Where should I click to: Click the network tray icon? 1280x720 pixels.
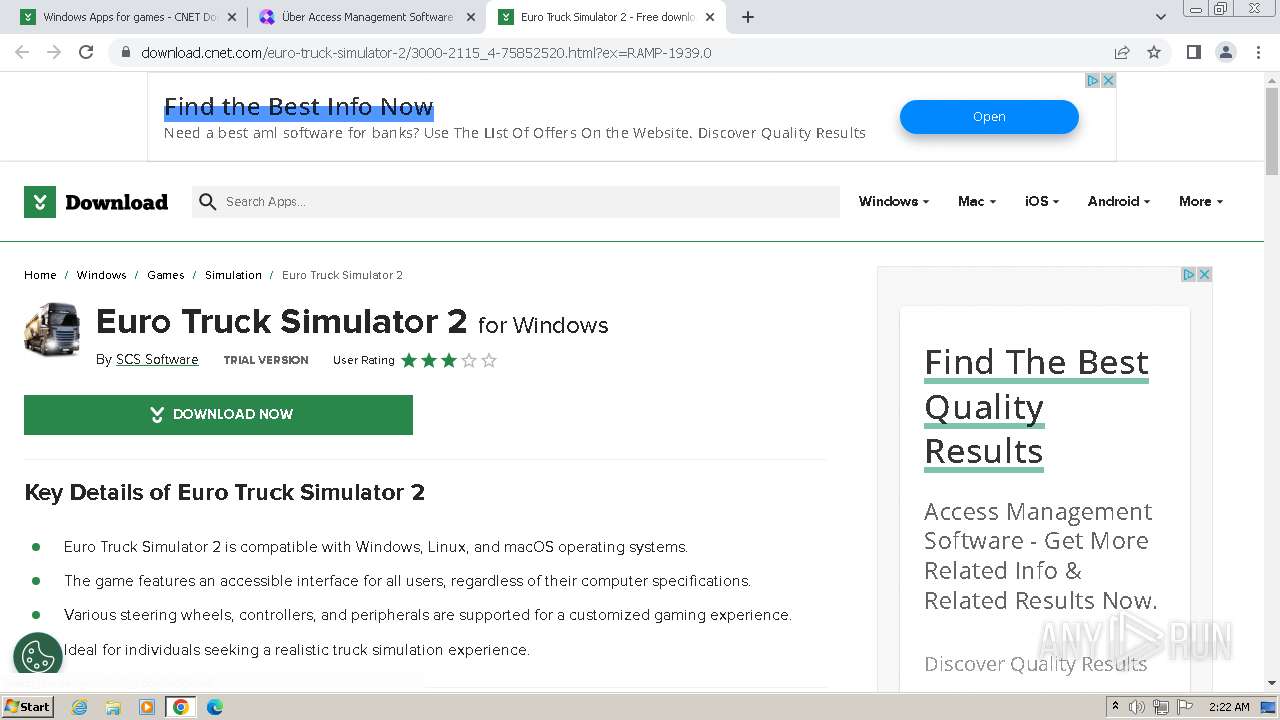(x=1161, y=707)
